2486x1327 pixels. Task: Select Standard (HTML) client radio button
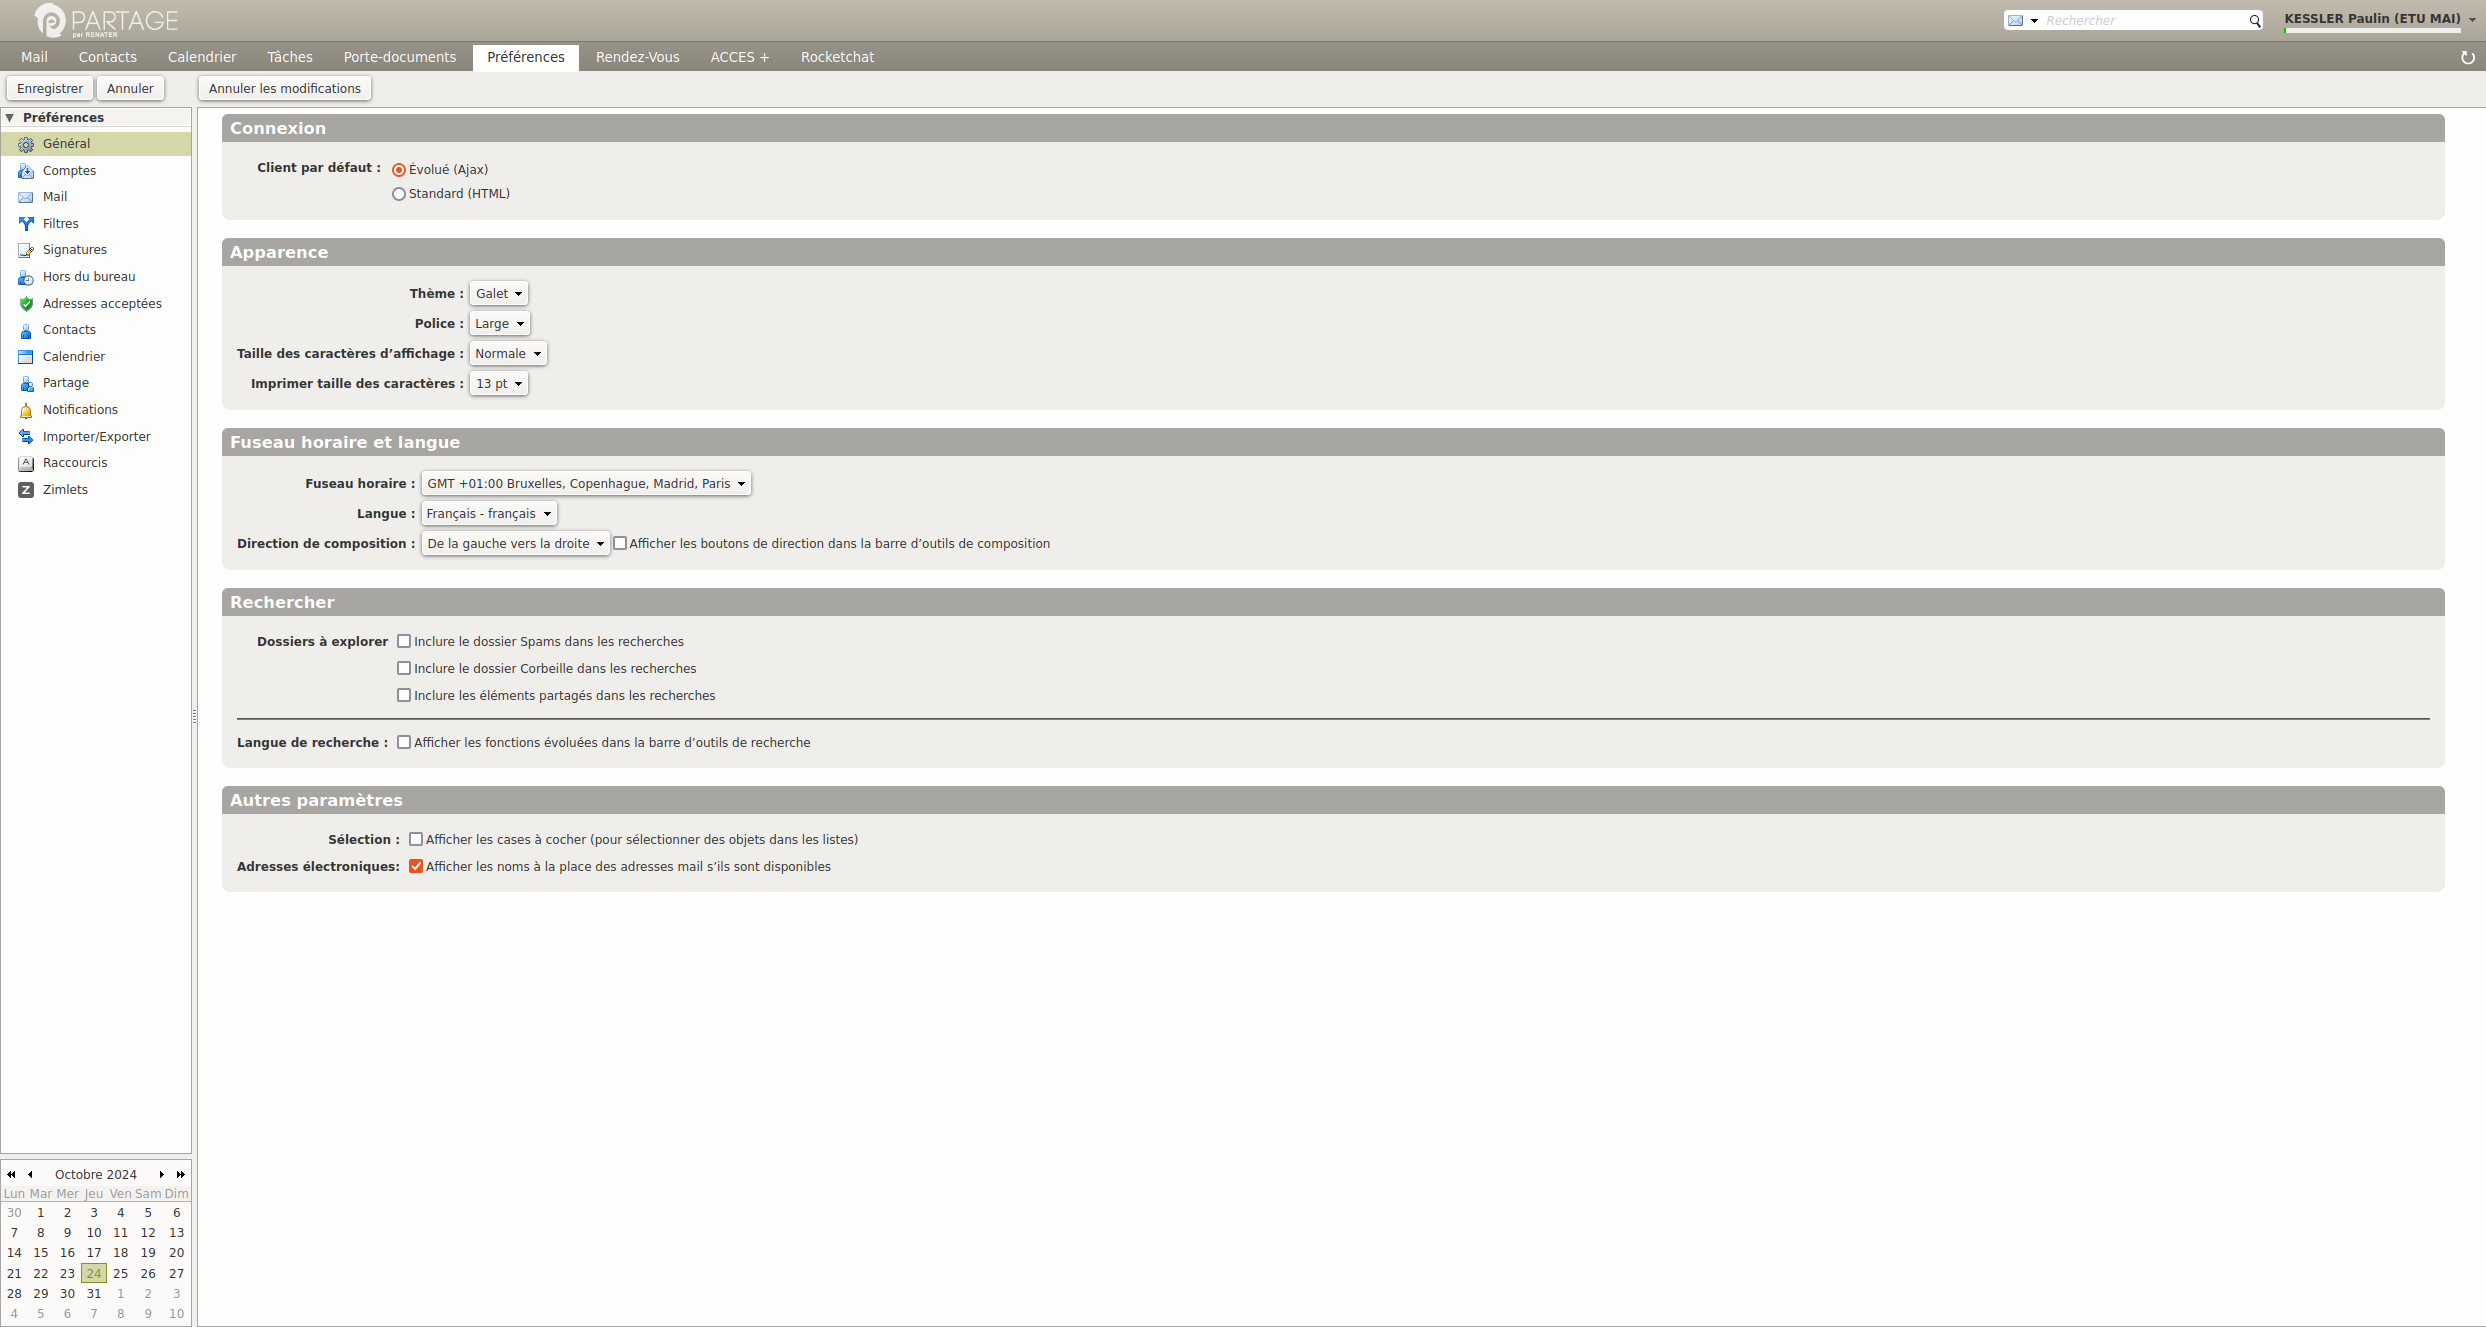point(399,194)
